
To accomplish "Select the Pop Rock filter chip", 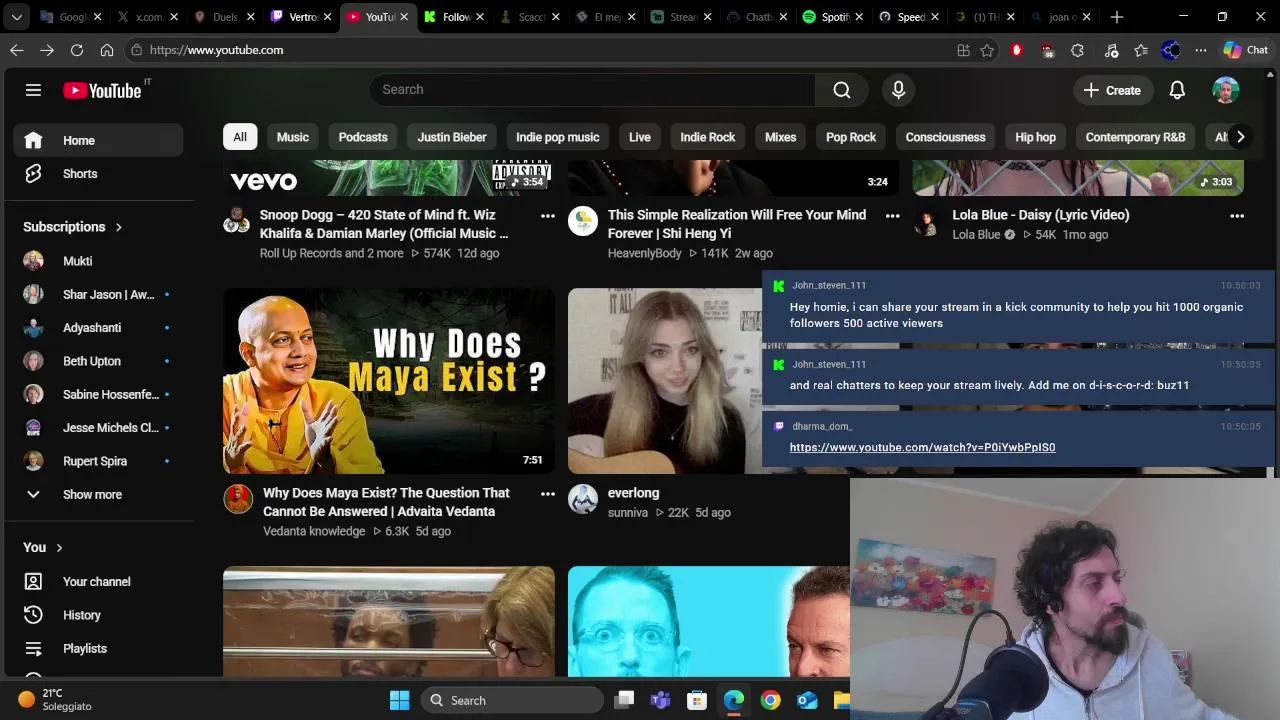I will pyautogui.click(x=851, y=137).
